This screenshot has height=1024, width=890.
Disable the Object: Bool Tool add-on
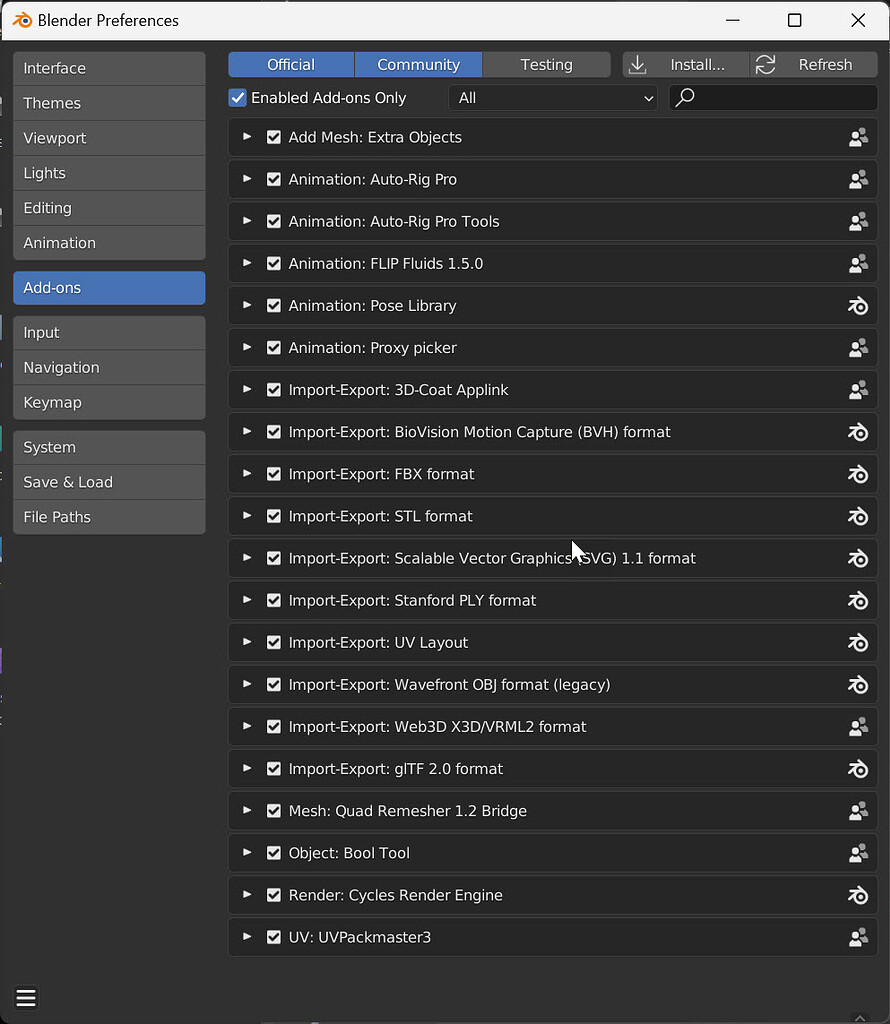pos(273,853)
